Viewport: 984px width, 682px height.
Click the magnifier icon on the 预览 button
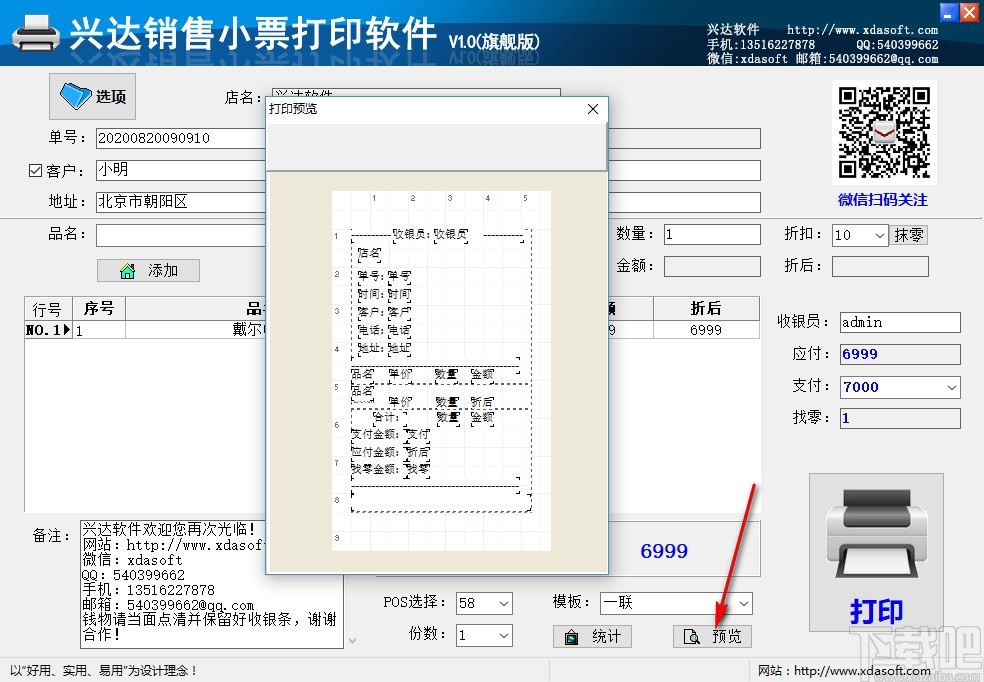693,636
